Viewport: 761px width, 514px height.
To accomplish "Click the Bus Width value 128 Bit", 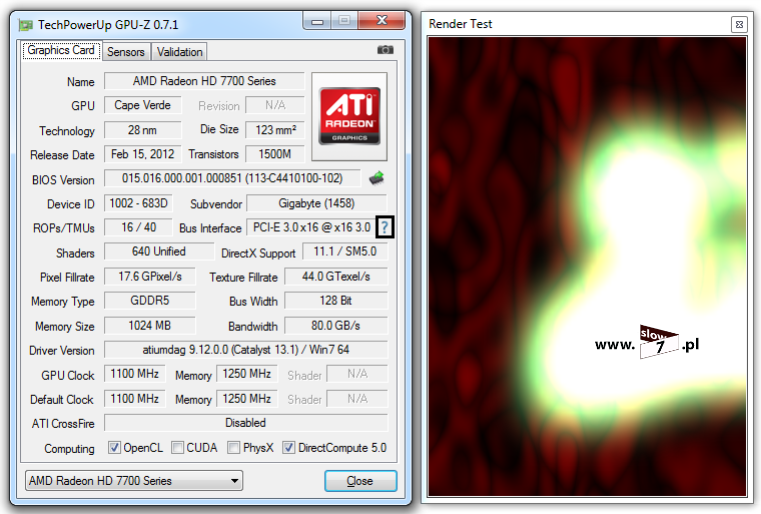I will click(336, 301).
